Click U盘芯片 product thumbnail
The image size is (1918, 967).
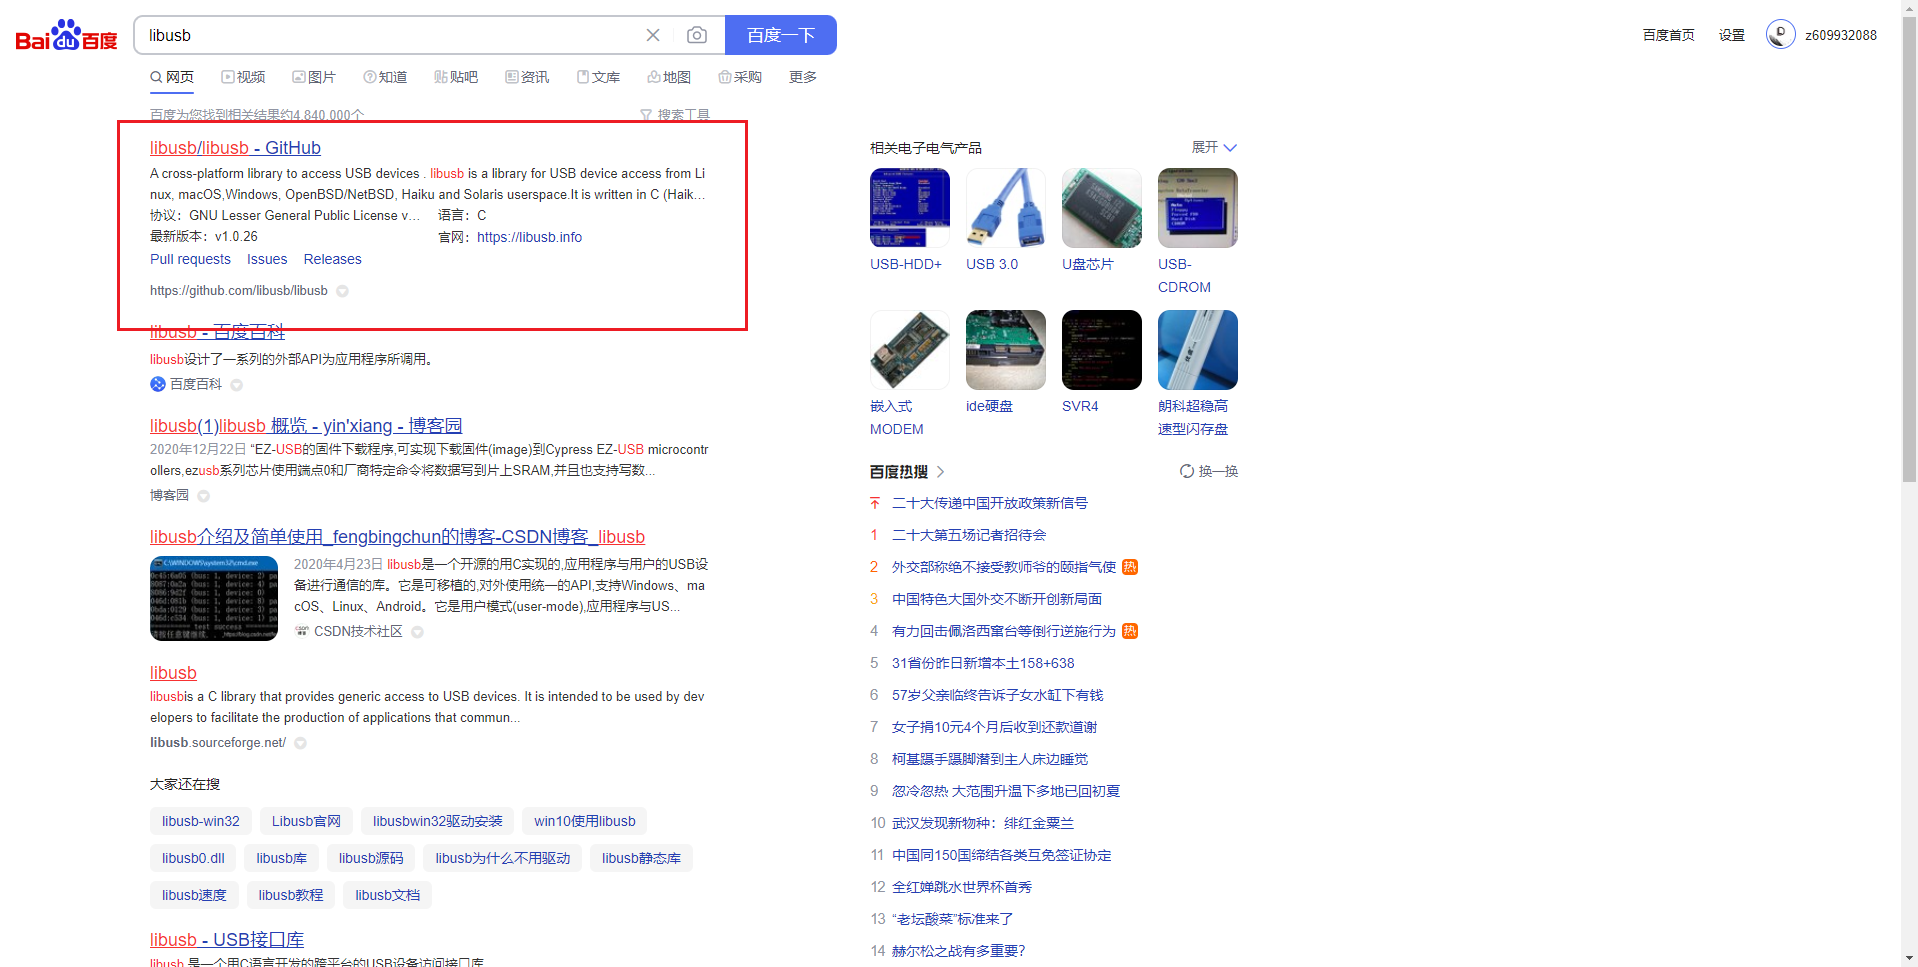[1102, 208]
